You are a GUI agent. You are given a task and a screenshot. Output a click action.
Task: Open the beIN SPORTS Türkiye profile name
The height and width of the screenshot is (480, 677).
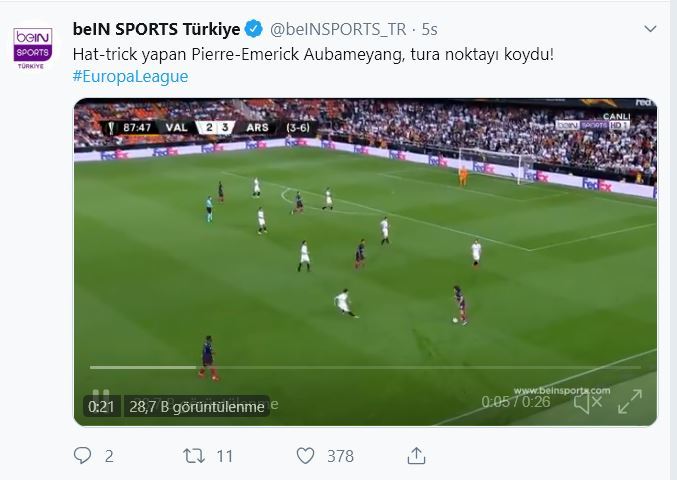(156, 29)
